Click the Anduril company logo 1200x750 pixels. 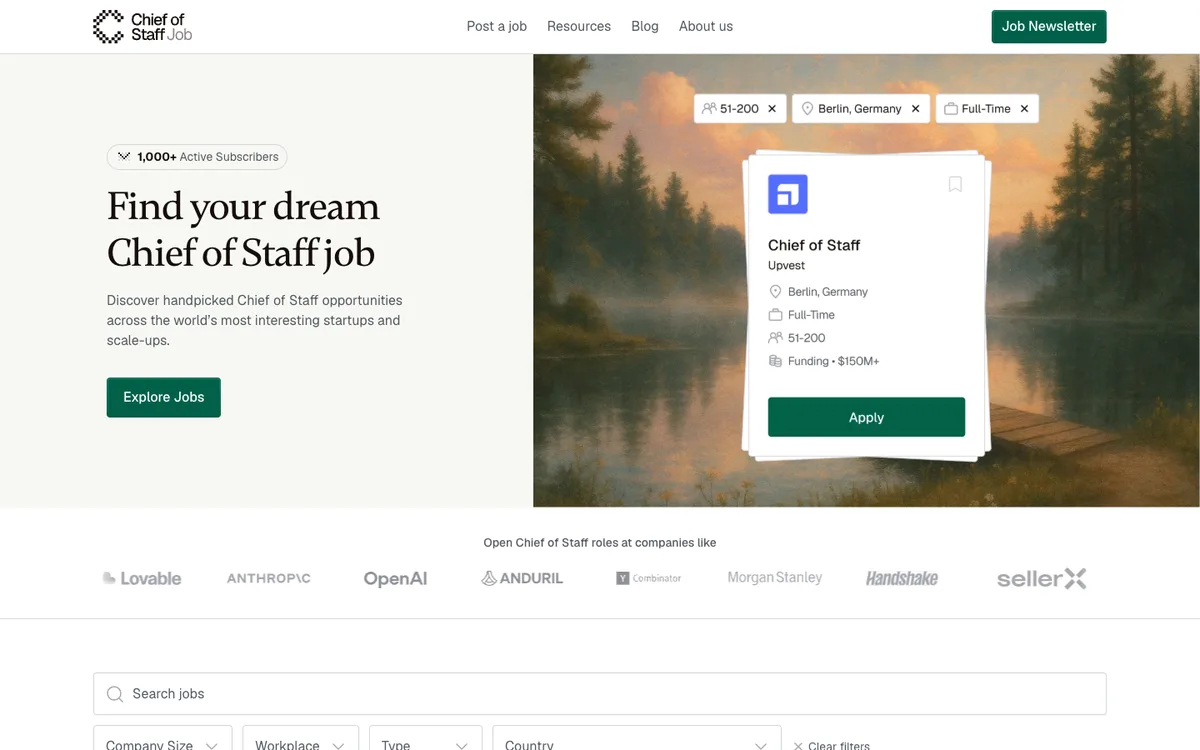pyautogui.click(x=522, y=578)
